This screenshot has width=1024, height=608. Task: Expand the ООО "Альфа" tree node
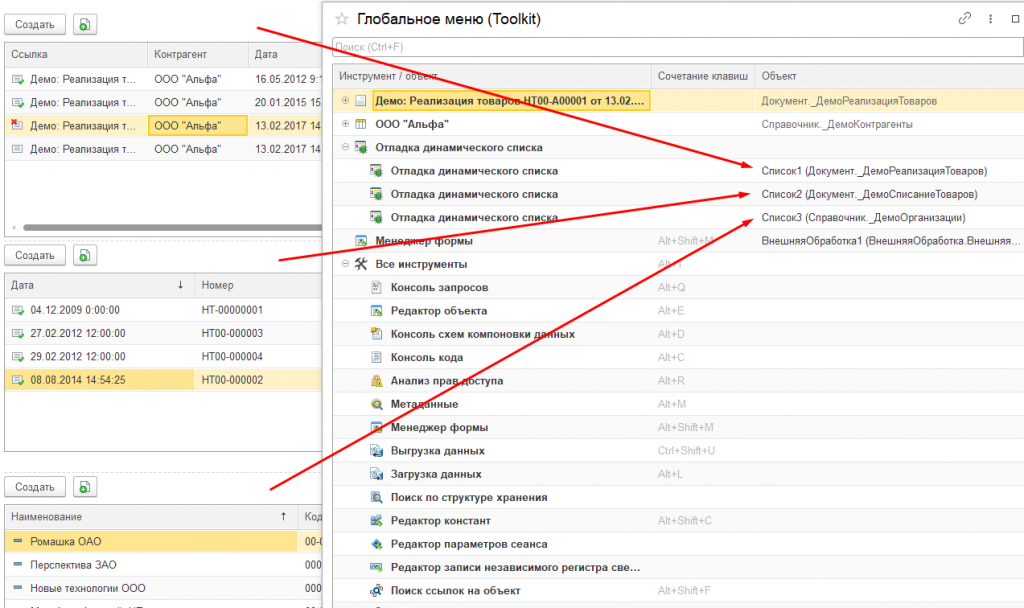[x=345, y=124]
